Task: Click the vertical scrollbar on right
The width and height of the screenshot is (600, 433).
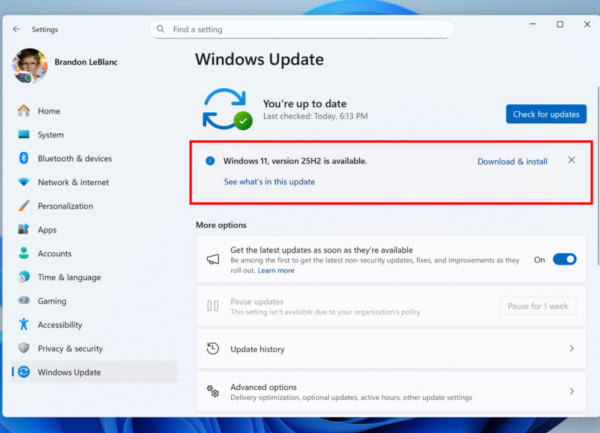Action: click(x=598, y=176)
